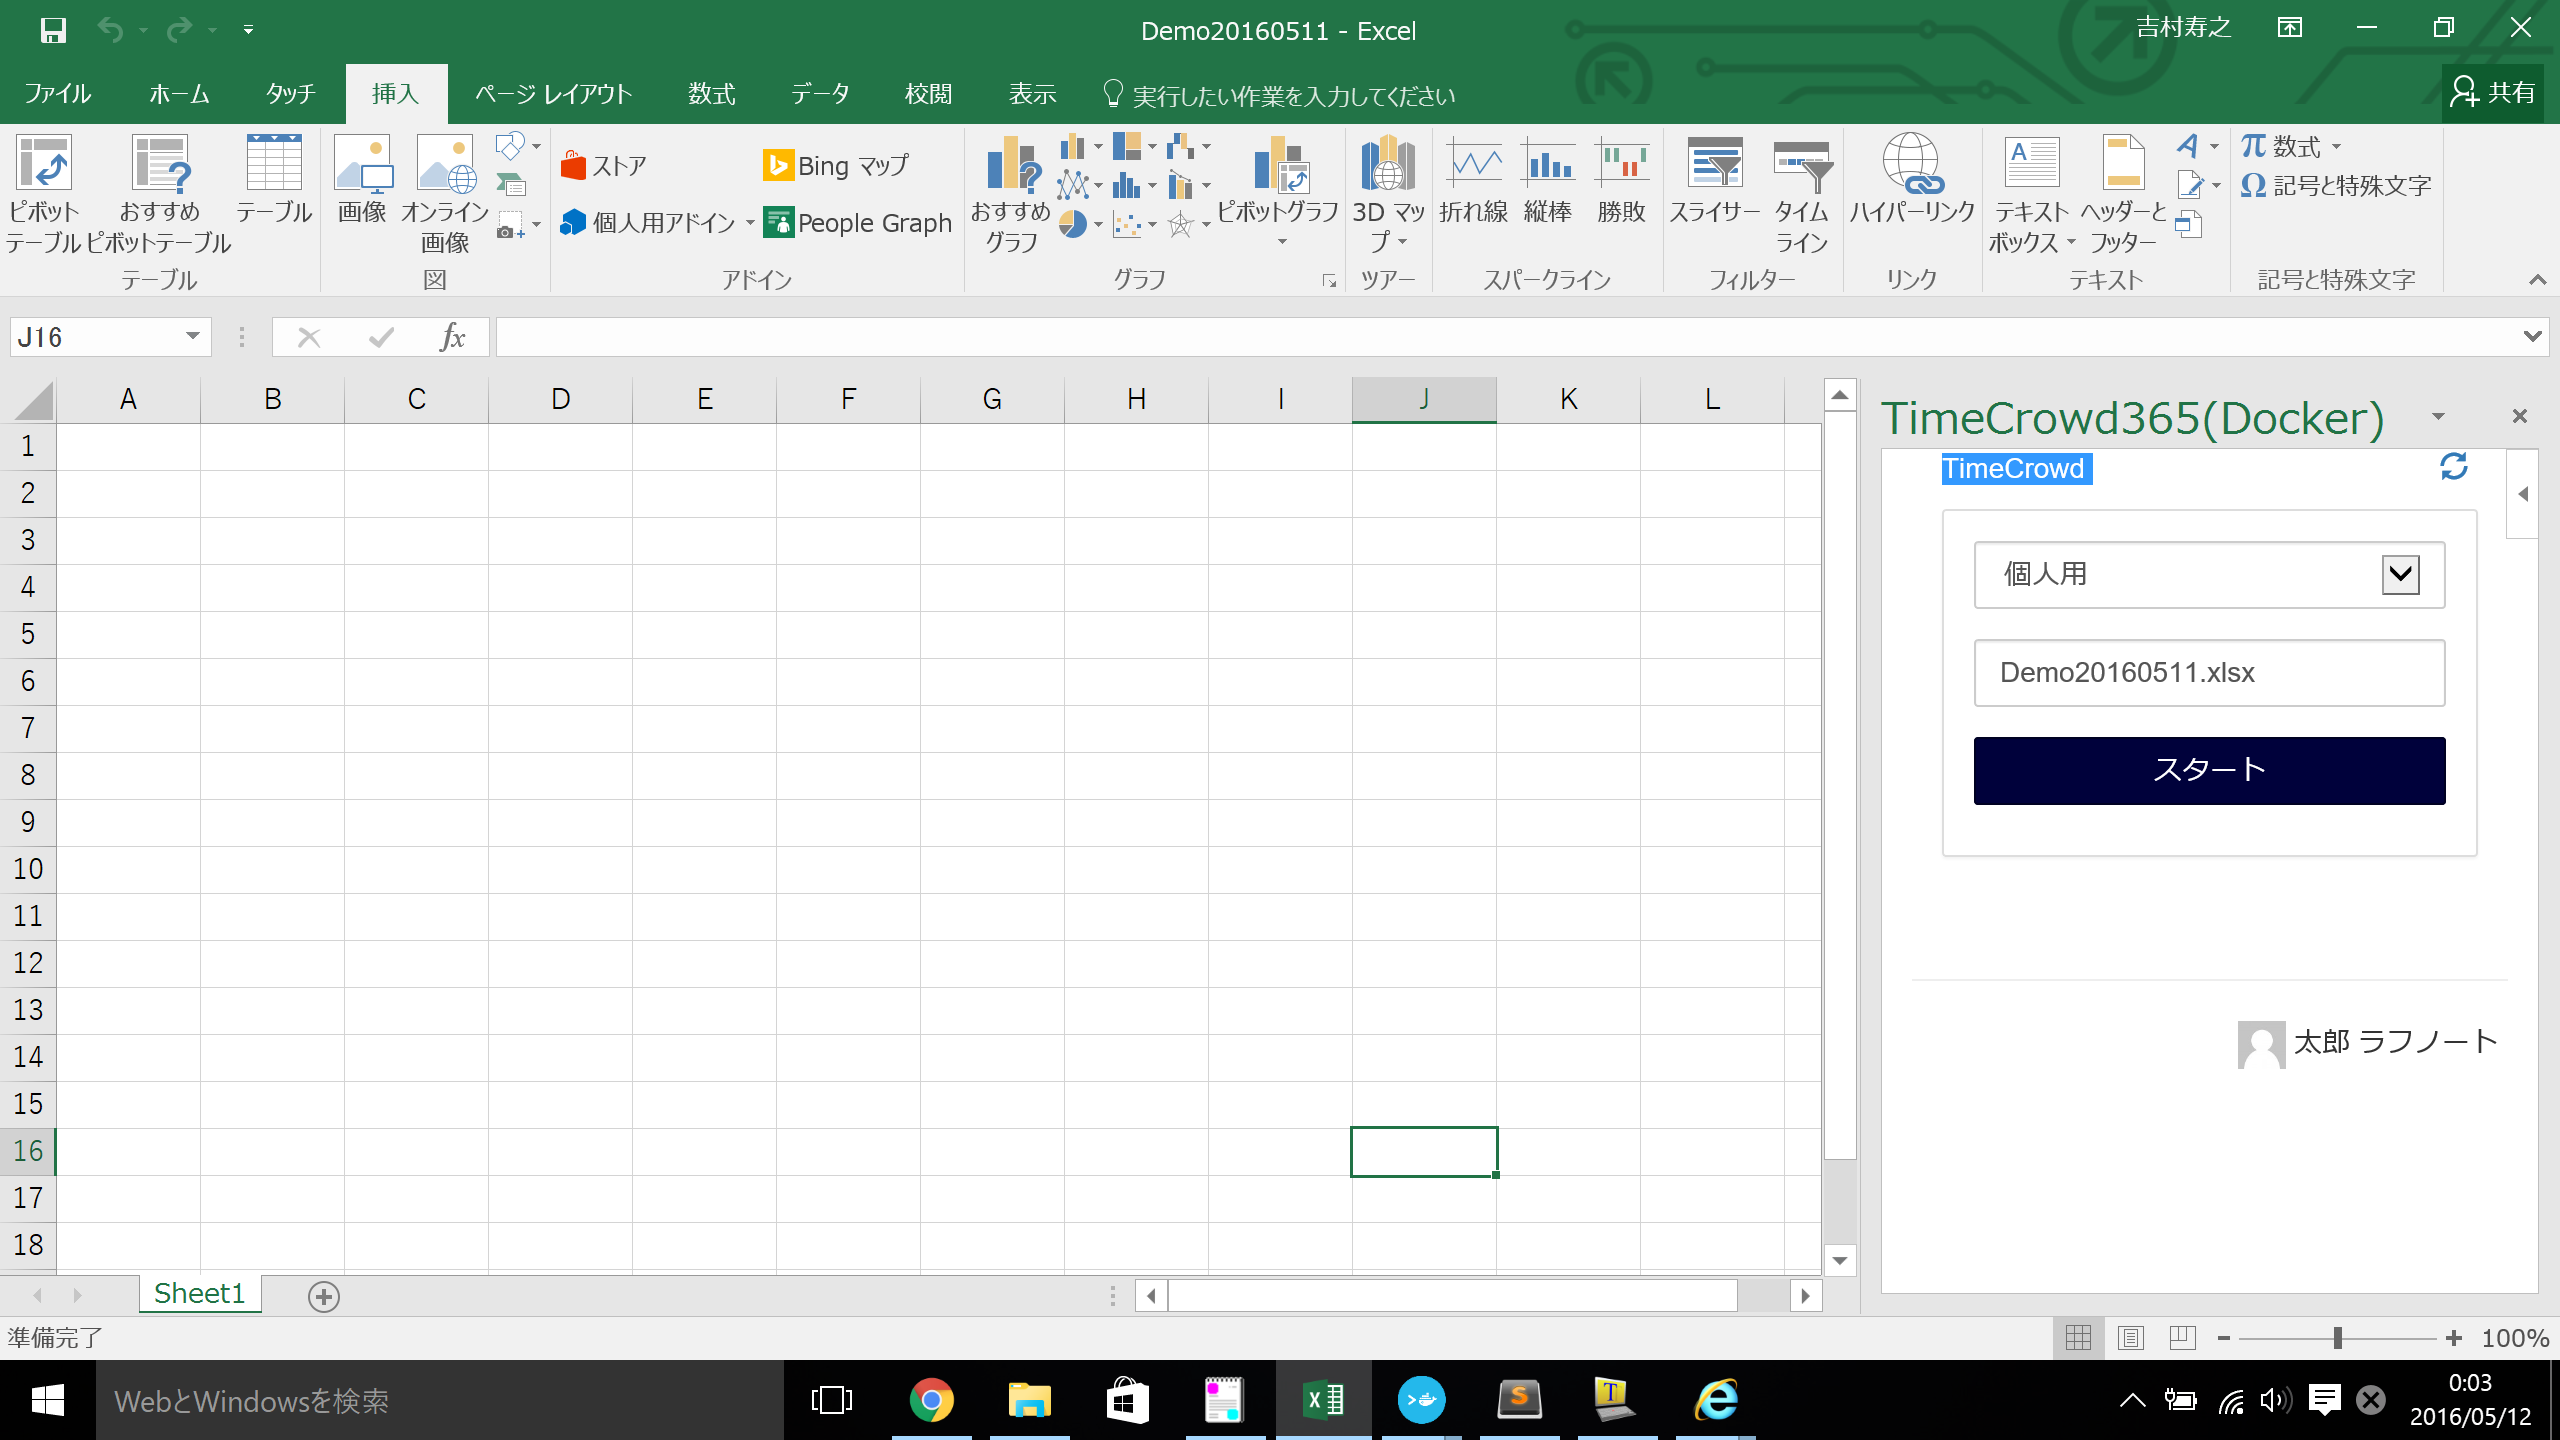This screenshot has height=1440, width=2560.
Task: Add a new sheet with plus icon
Action: pyautogui.click(x=323, y=1297)
